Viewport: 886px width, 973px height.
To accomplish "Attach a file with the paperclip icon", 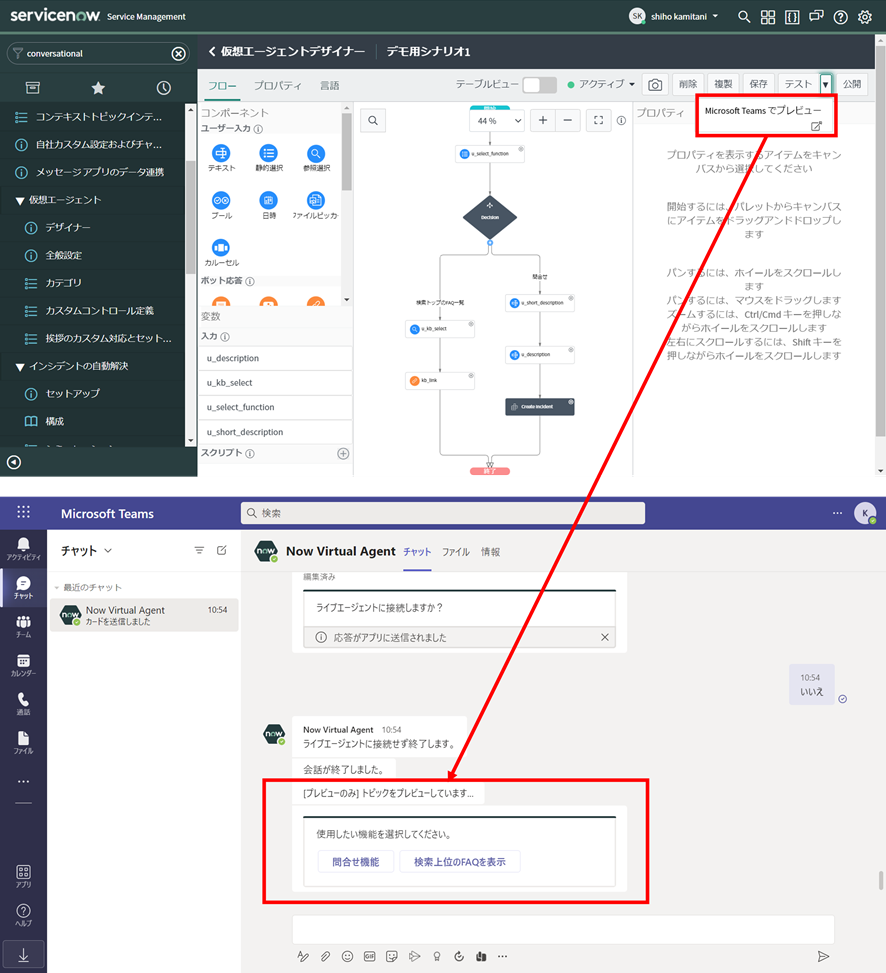I will coord(325,956).
